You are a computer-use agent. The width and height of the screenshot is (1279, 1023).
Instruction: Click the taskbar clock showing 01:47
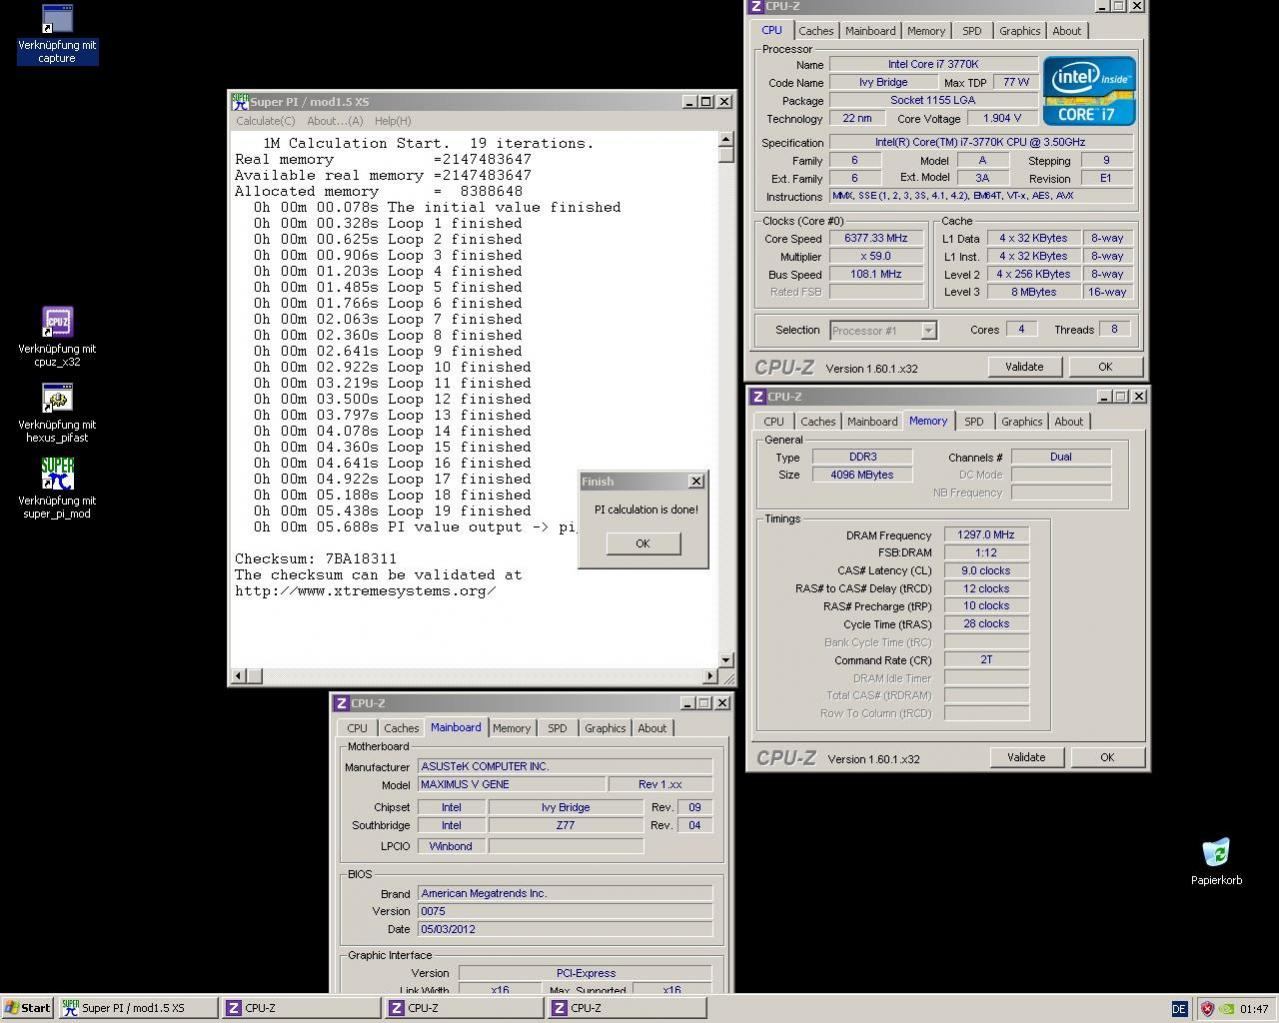(1254, 1009)
